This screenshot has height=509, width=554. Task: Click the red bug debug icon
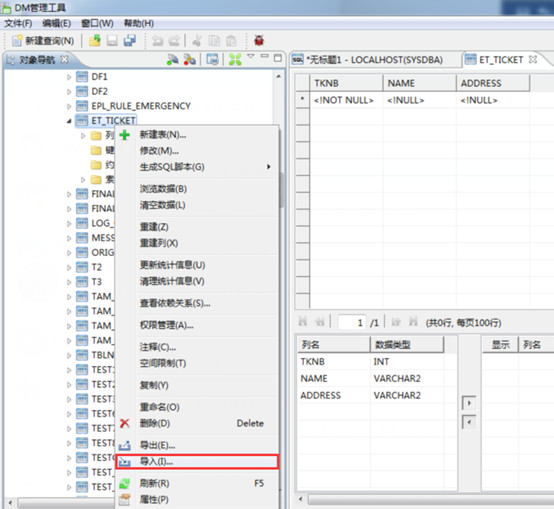(x=259, y=40)
